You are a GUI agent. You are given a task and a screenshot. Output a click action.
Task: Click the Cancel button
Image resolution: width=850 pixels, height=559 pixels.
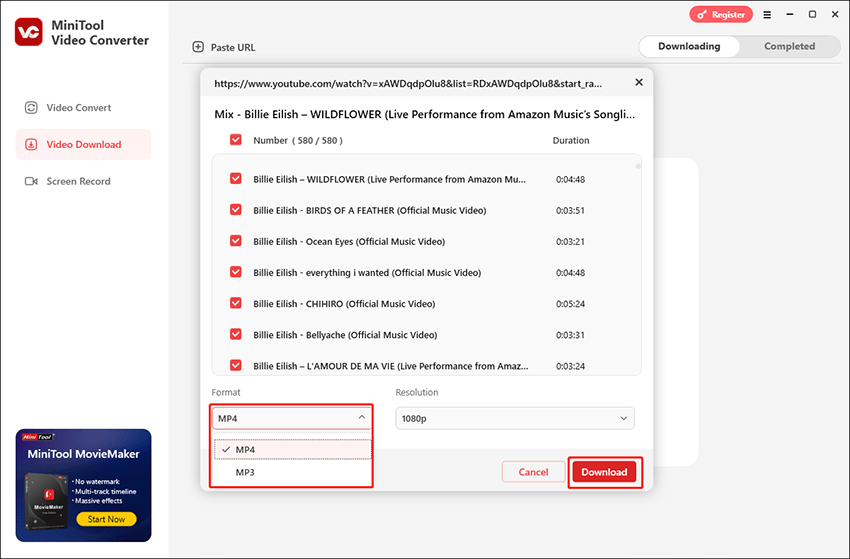click(533, 472)
